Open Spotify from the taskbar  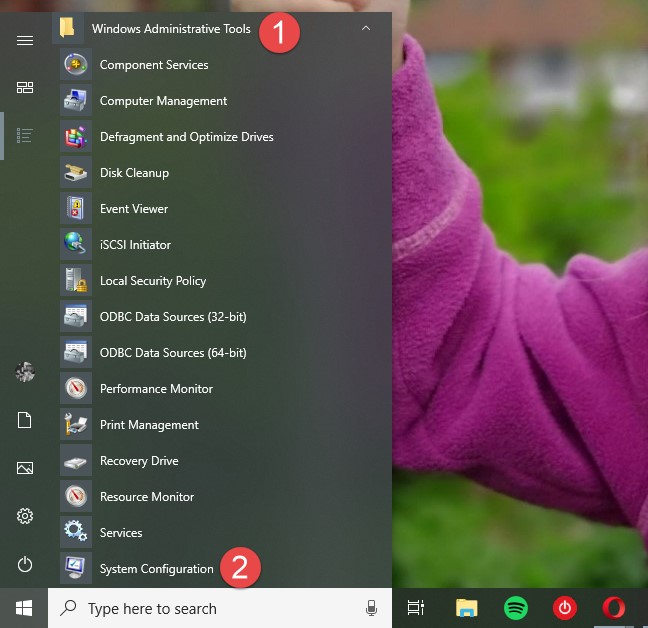[515, 608]
